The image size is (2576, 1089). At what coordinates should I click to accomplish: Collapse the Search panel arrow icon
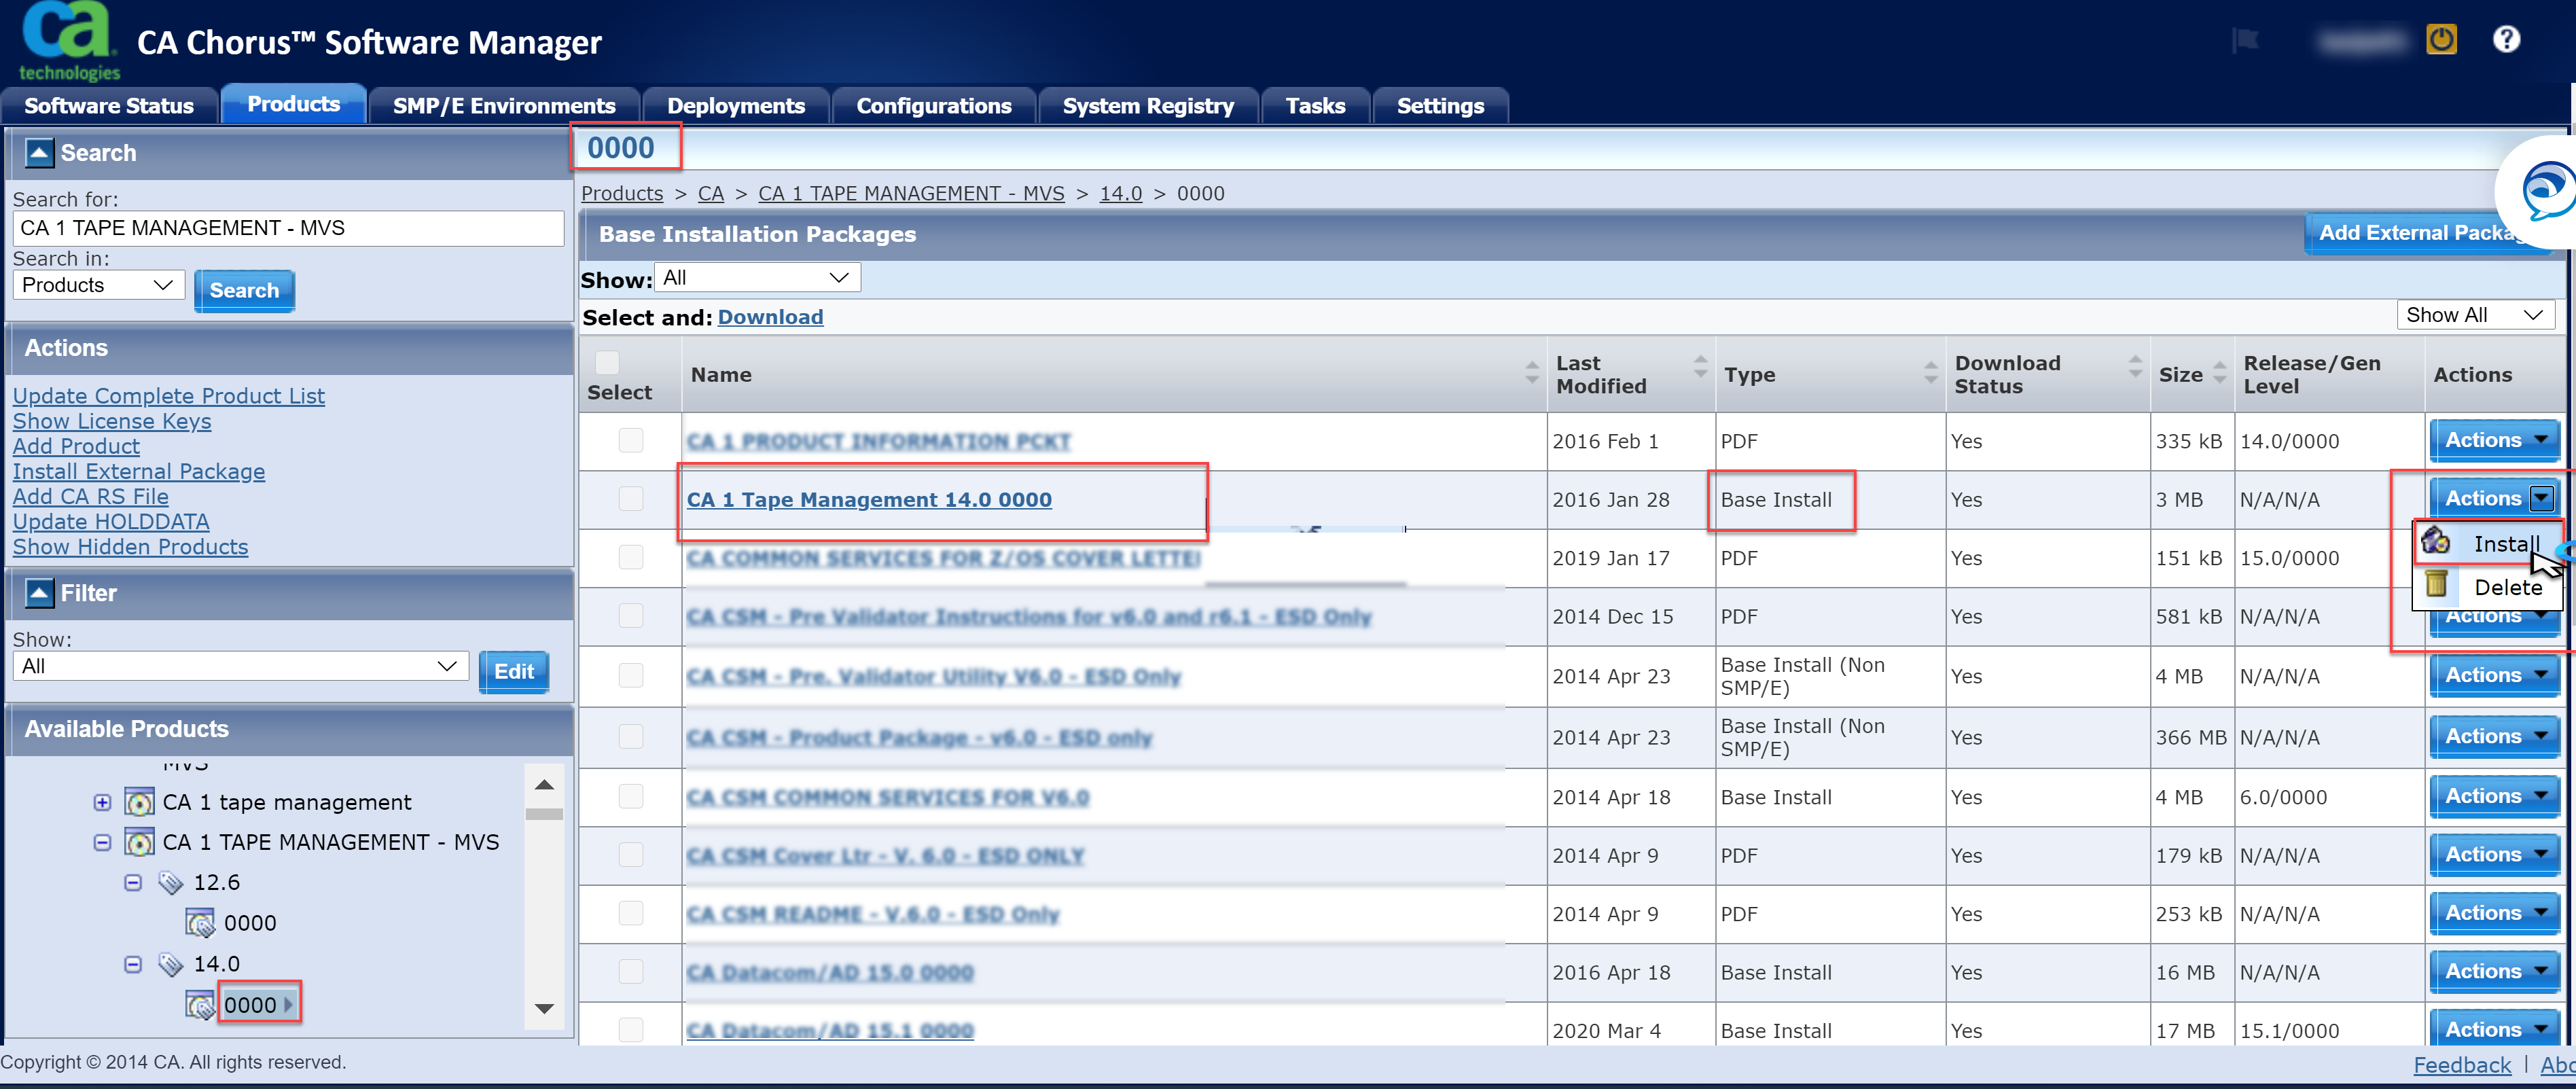[39, 153]
